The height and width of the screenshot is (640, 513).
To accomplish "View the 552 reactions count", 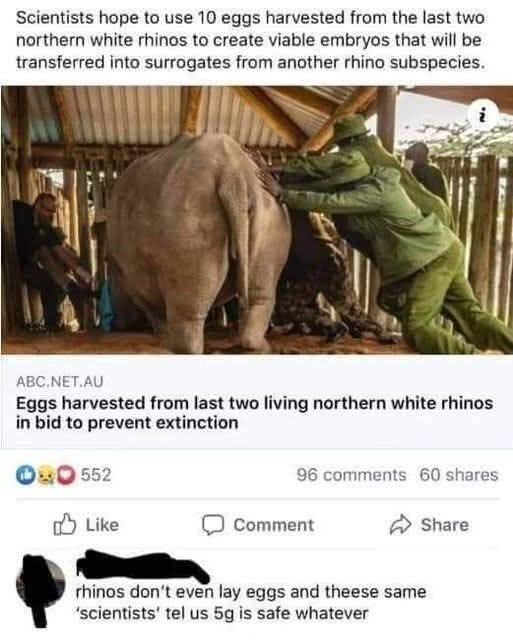I will 95,475.
